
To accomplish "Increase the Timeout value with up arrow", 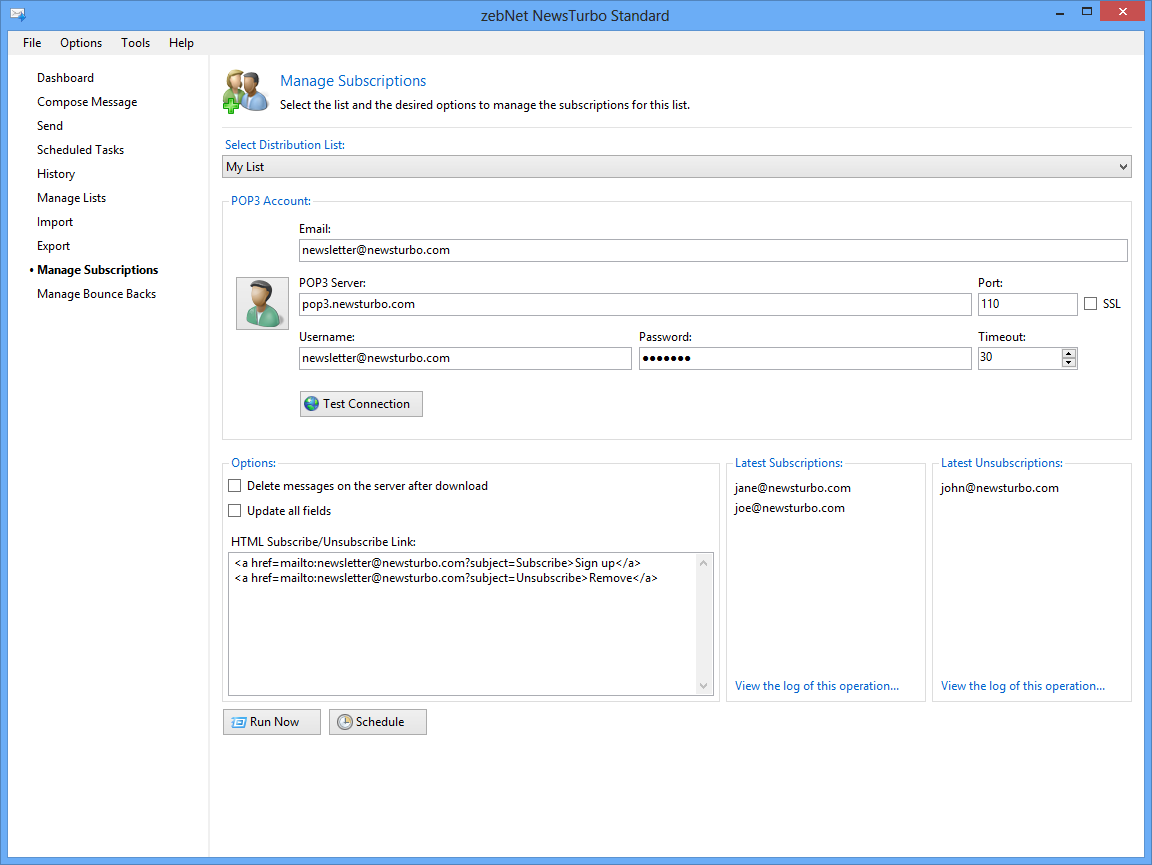I will click(x=1069, y=353).
